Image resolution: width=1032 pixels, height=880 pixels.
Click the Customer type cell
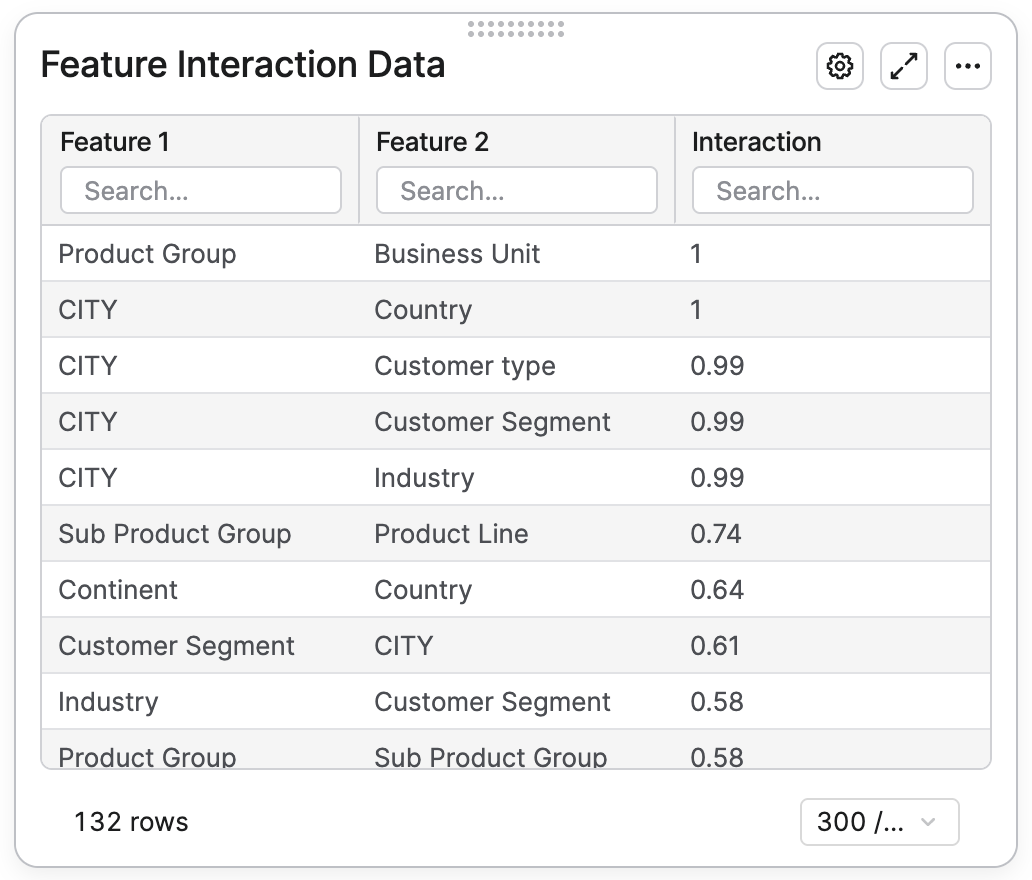pyautogui.click(x=465, y=366)
